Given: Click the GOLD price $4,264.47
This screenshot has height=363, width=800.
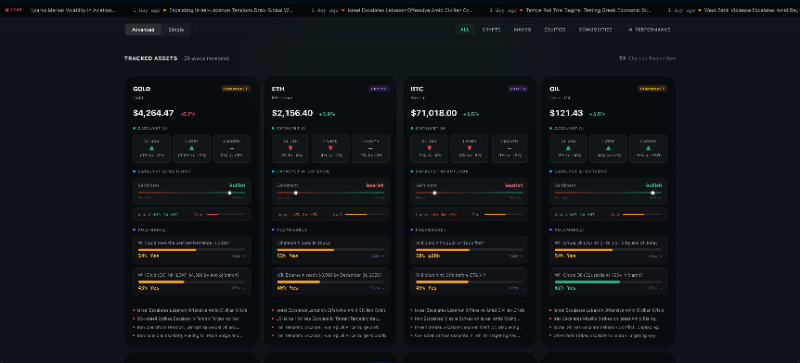Looking at the screenshot, I should (x=153, y=113).
